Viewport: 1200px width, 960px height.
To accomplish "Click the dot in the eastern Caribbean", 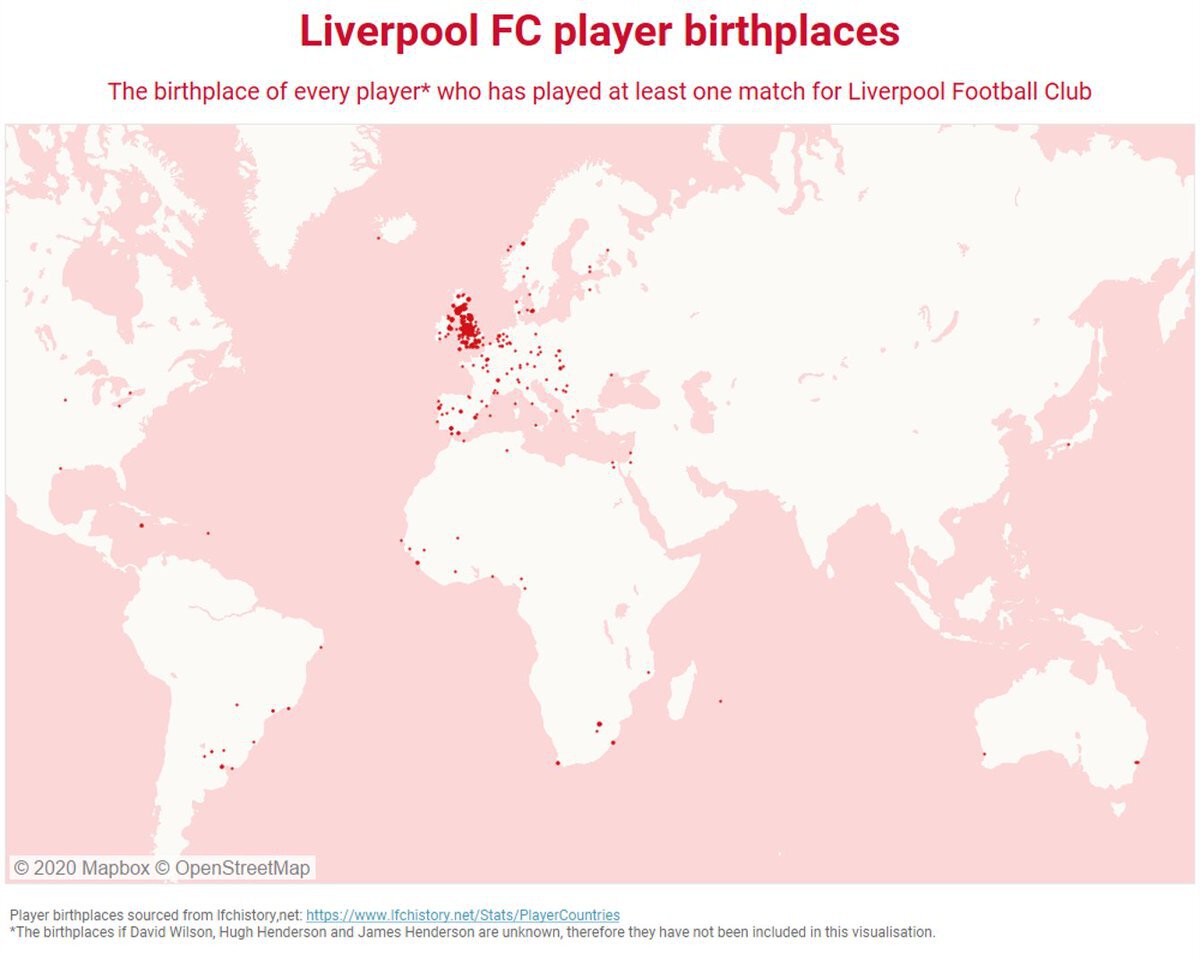I will [x=208, y=533].
